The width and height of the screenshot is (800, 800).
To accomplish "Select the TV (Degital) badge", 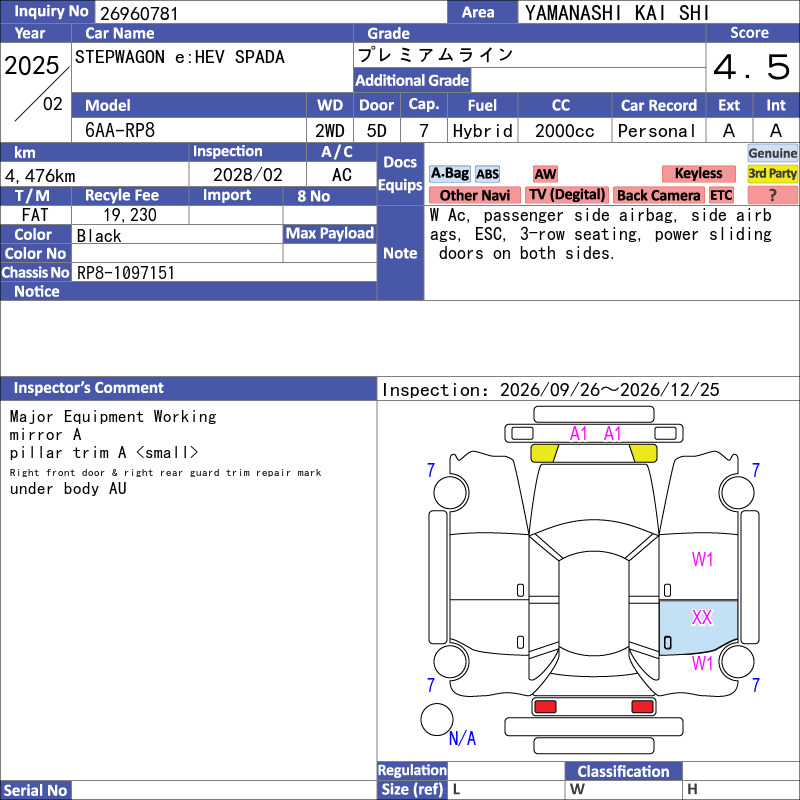I will [567, 195].
